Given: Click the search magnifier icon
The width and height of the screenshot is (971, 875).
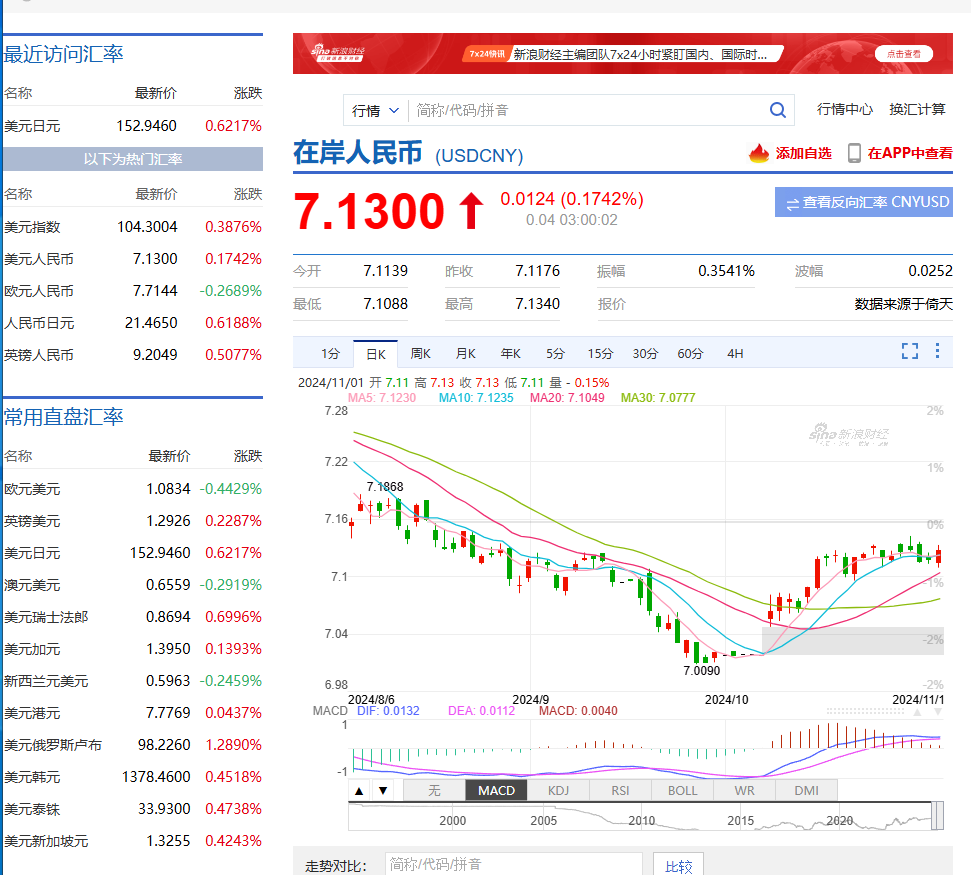Looking at the screenshot, I should [x=777, y=110].
